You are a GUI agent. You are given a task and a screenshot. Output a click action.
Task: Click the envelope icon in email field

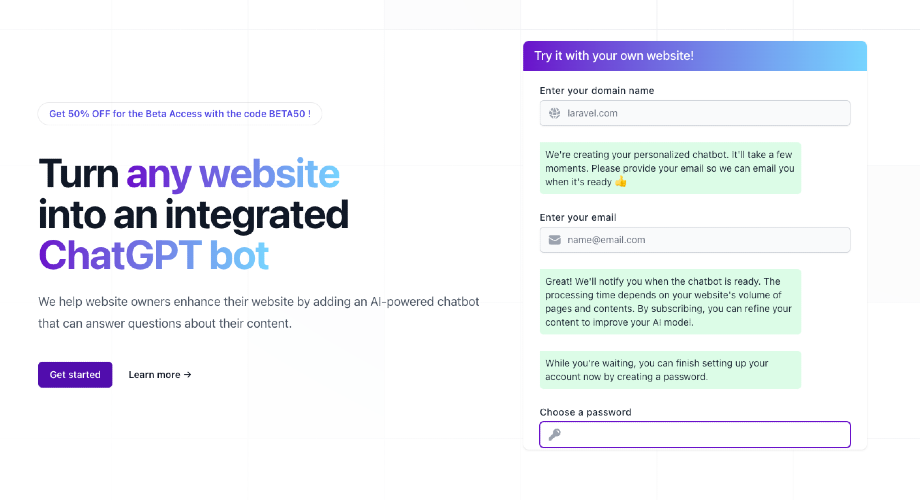point(555,240)
